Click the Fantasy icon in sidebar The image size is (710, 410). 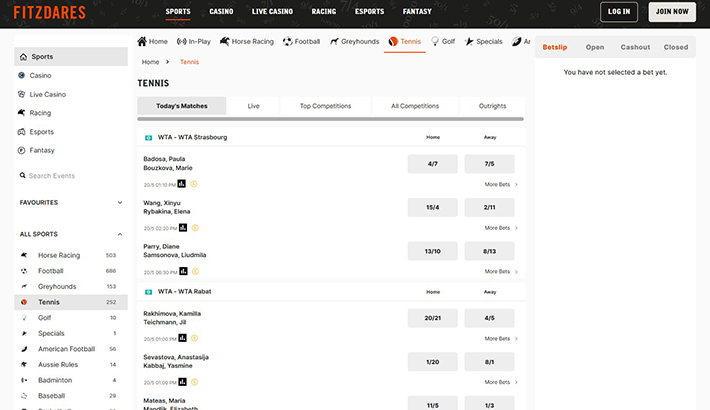[x=21, y=150]
